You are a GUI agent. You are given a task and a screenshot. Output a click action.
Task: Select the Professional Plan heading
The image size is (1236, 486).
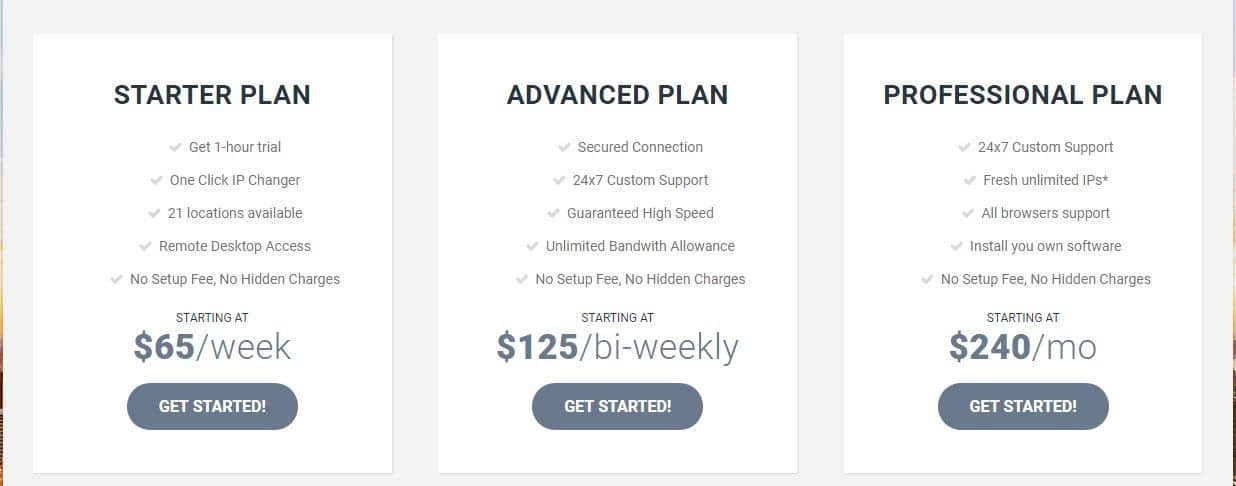(x=1023, y=95)
